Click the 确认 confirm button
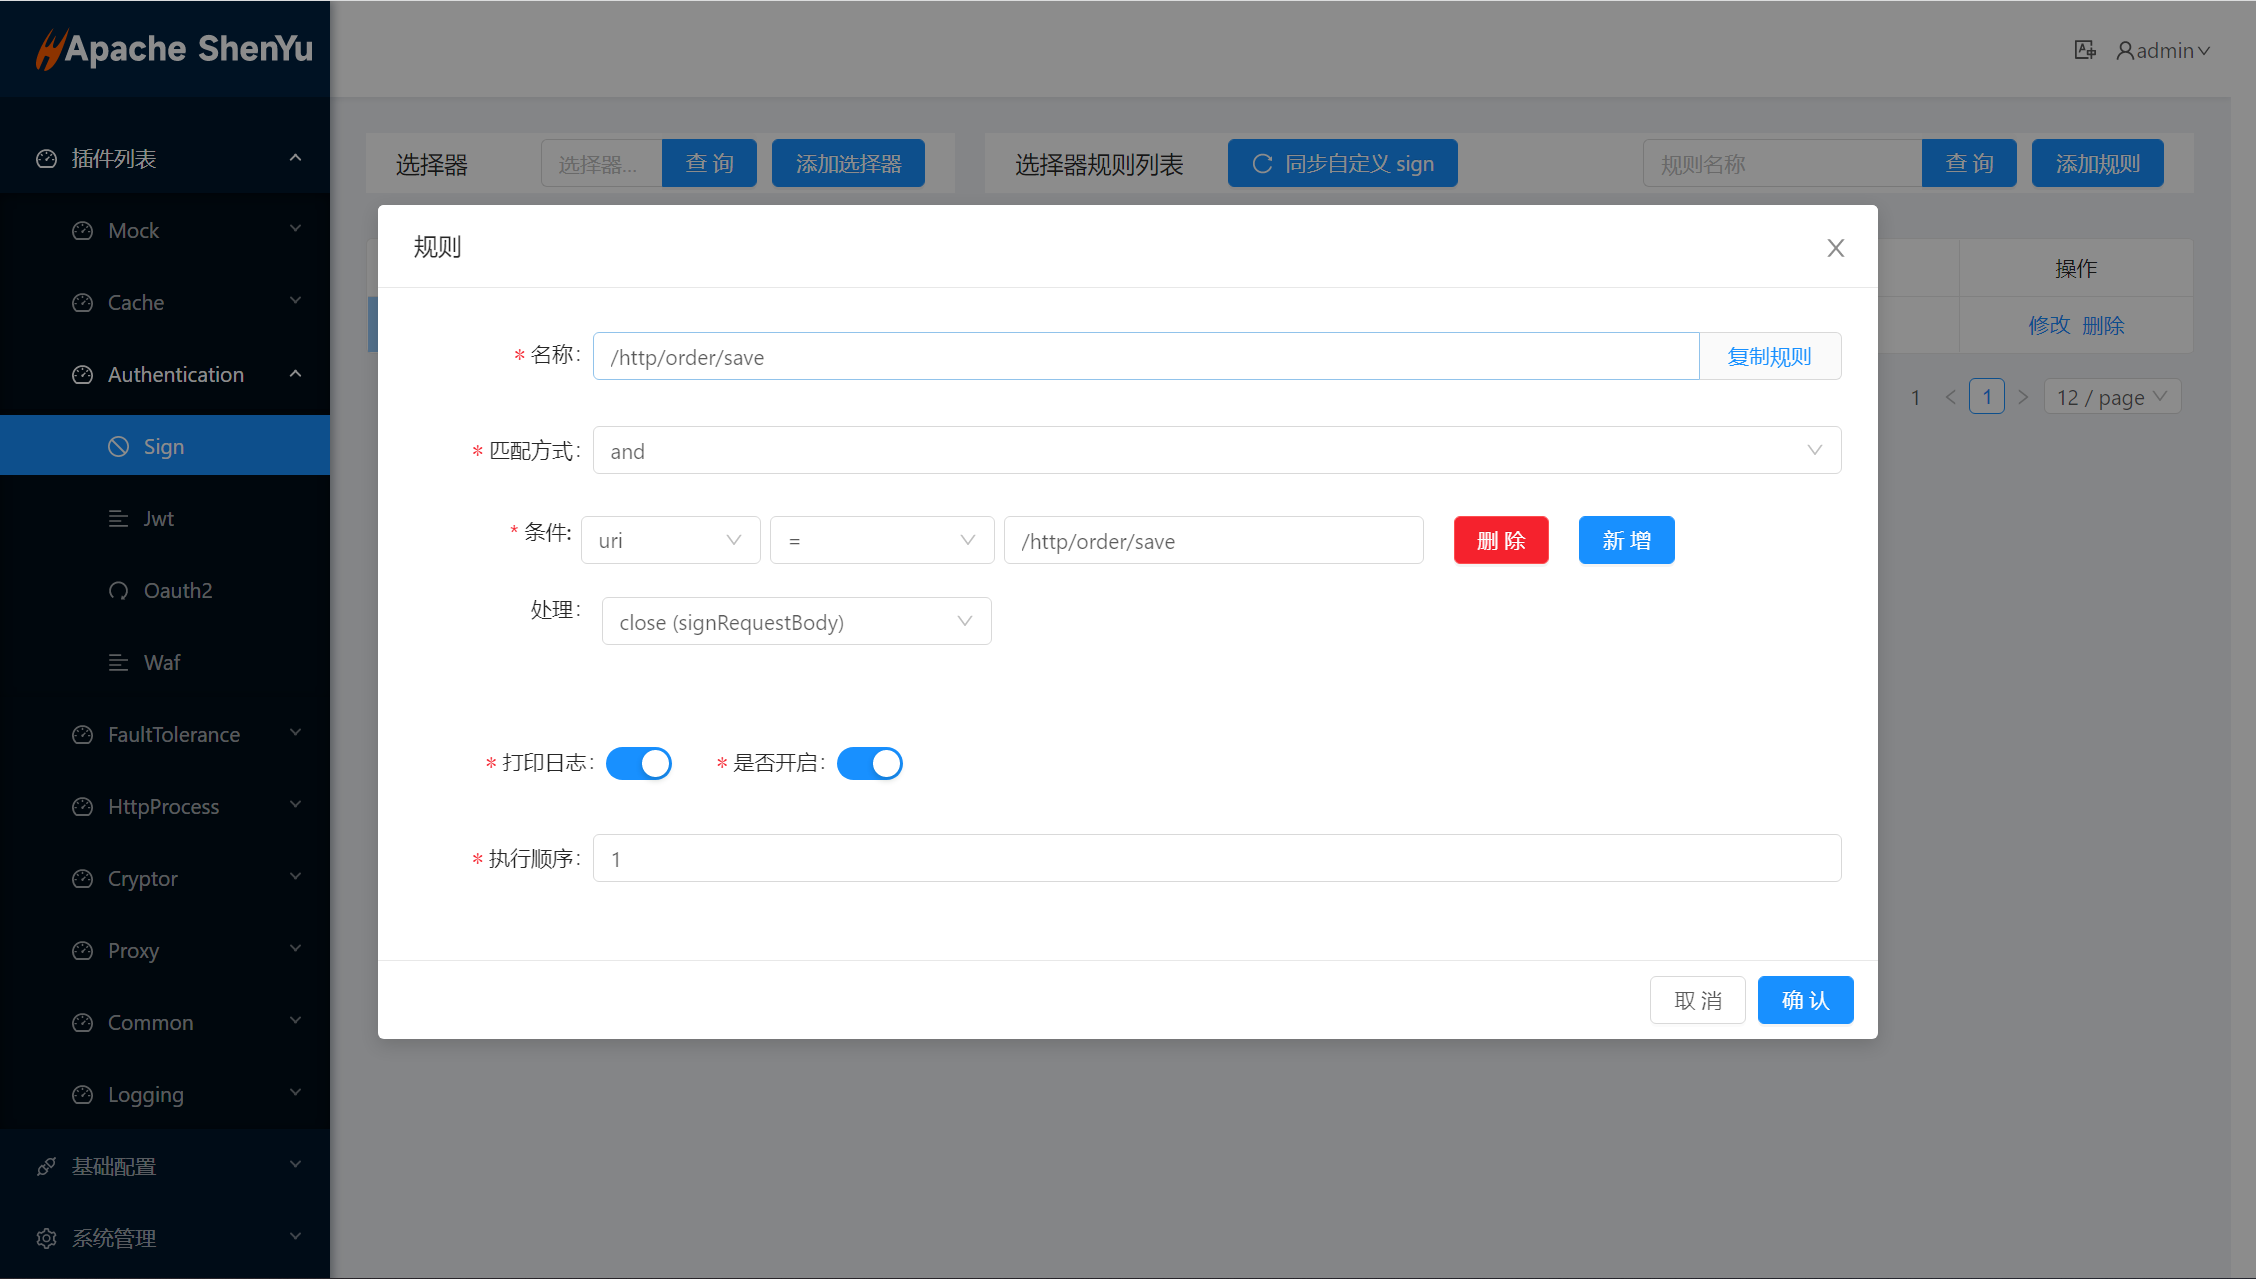Screen dimensions: 2256x1279 [x=1805, y=1000]
